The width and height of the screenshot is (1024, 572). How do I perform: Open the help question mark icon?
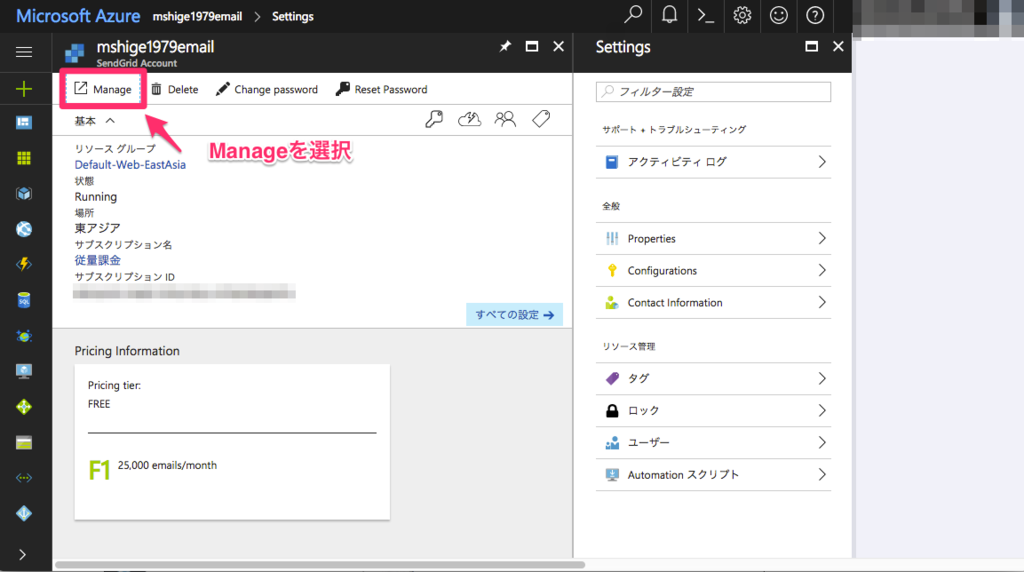(815, 15)
